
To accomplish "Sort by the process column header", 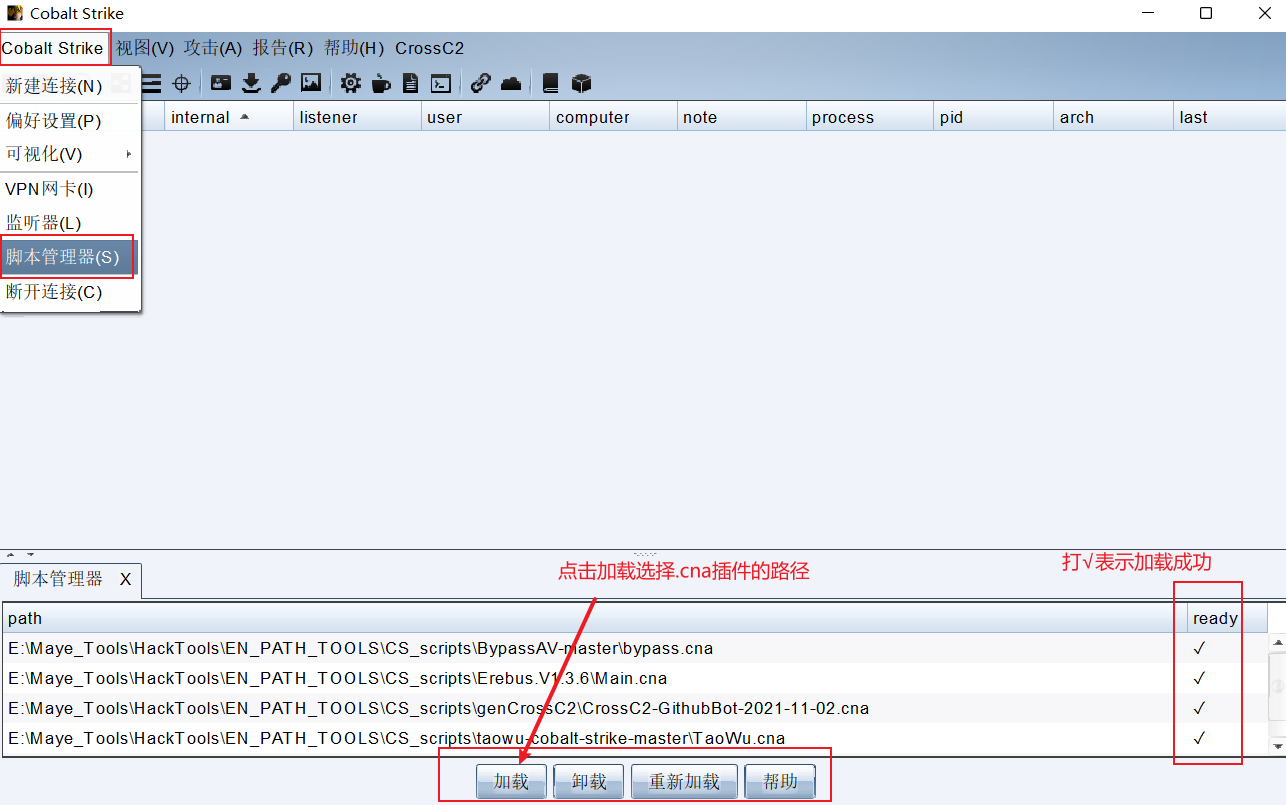I will click(869, 117).
